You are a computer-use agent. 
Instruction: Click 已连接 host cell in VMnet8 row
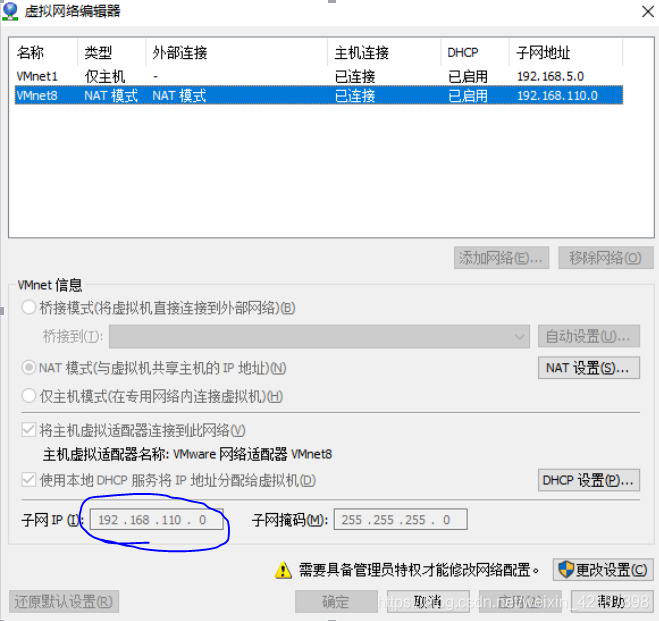pyautogui.click(x=355, y=95)
